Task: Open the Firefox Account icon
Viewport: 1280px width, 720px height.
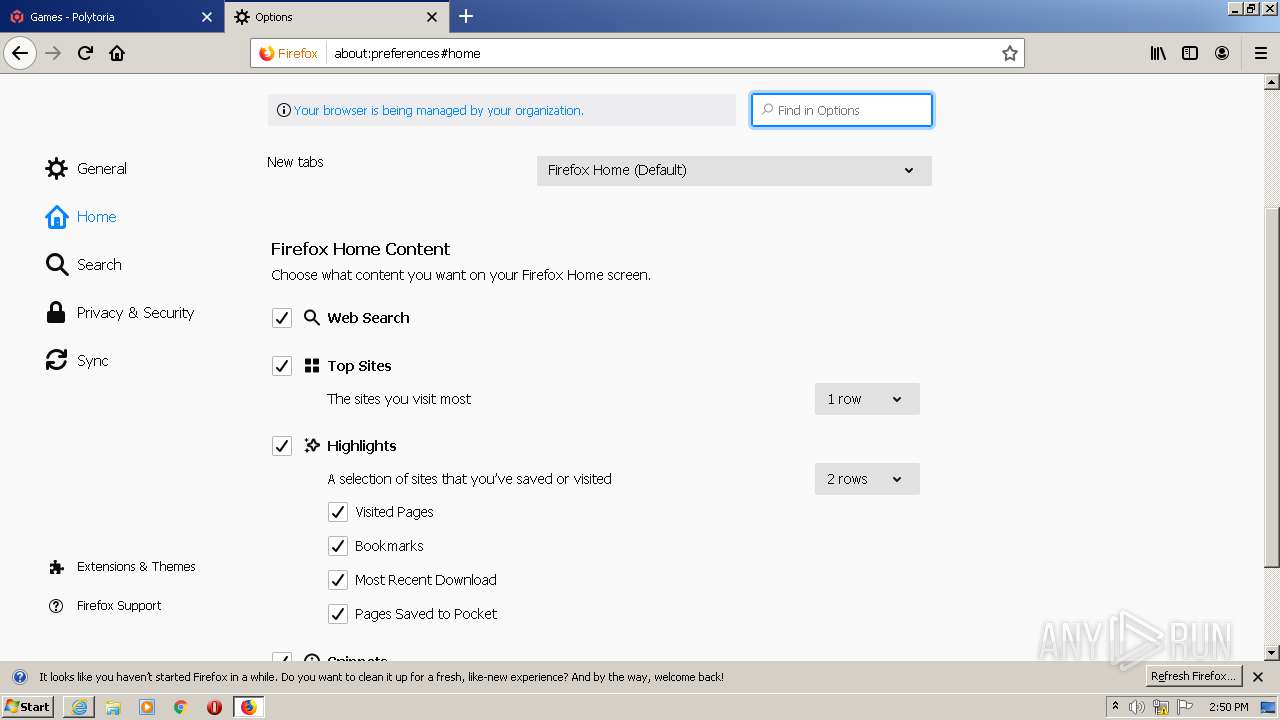Action: coord(1222,53)
